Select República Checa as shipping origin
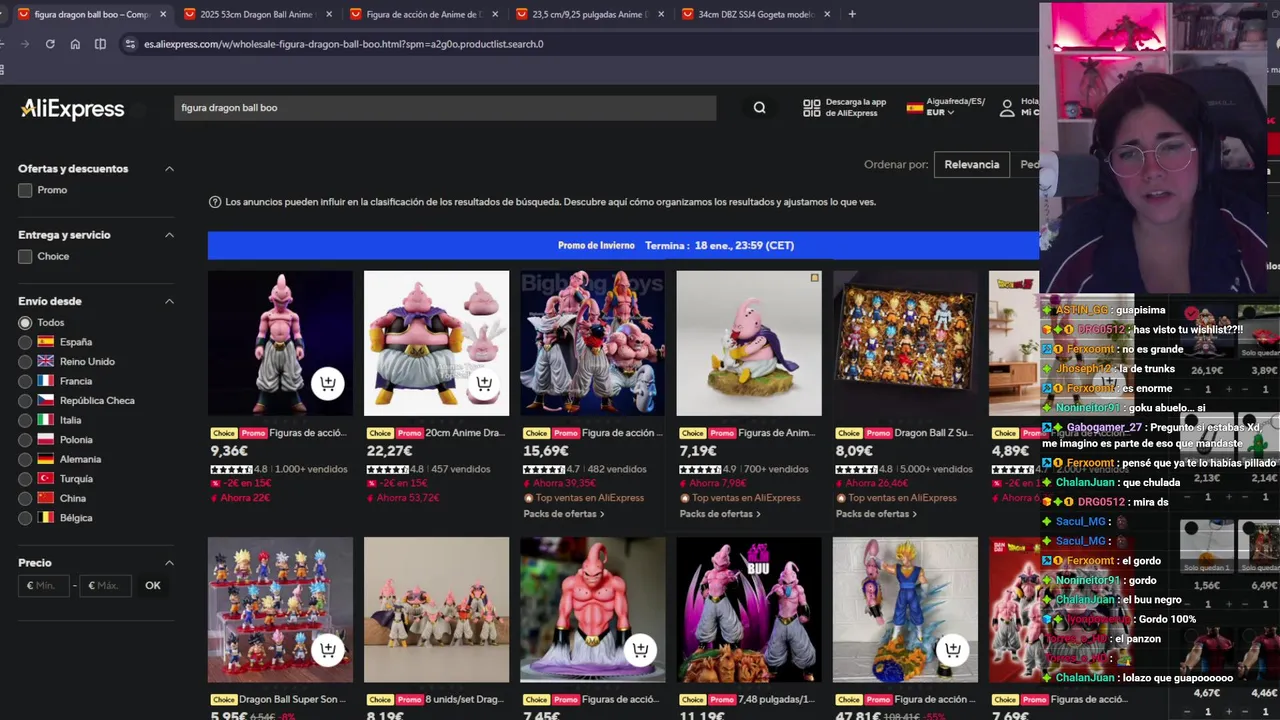 [25, 401]
